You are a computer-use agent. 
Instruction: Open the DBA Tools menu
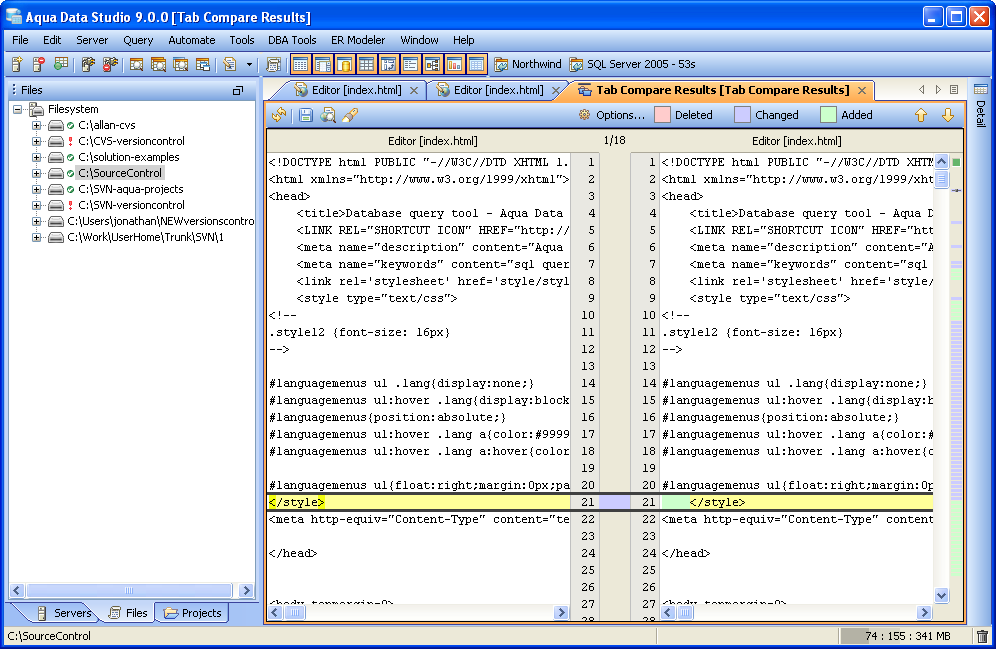tap(292, 40)
